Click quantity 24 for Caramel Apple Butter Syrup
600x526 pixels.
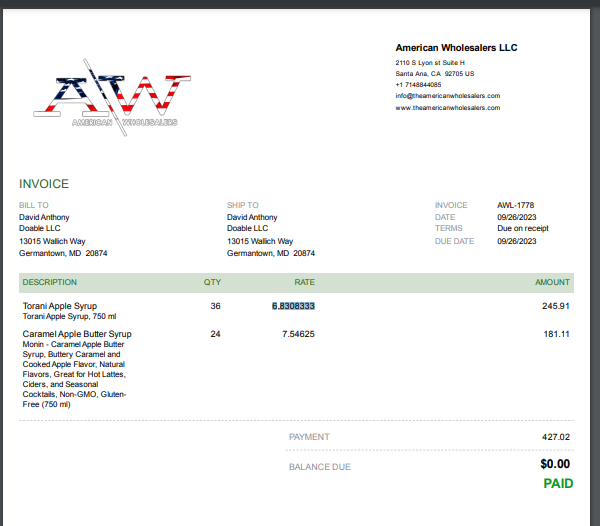click(x=215, y=334)
